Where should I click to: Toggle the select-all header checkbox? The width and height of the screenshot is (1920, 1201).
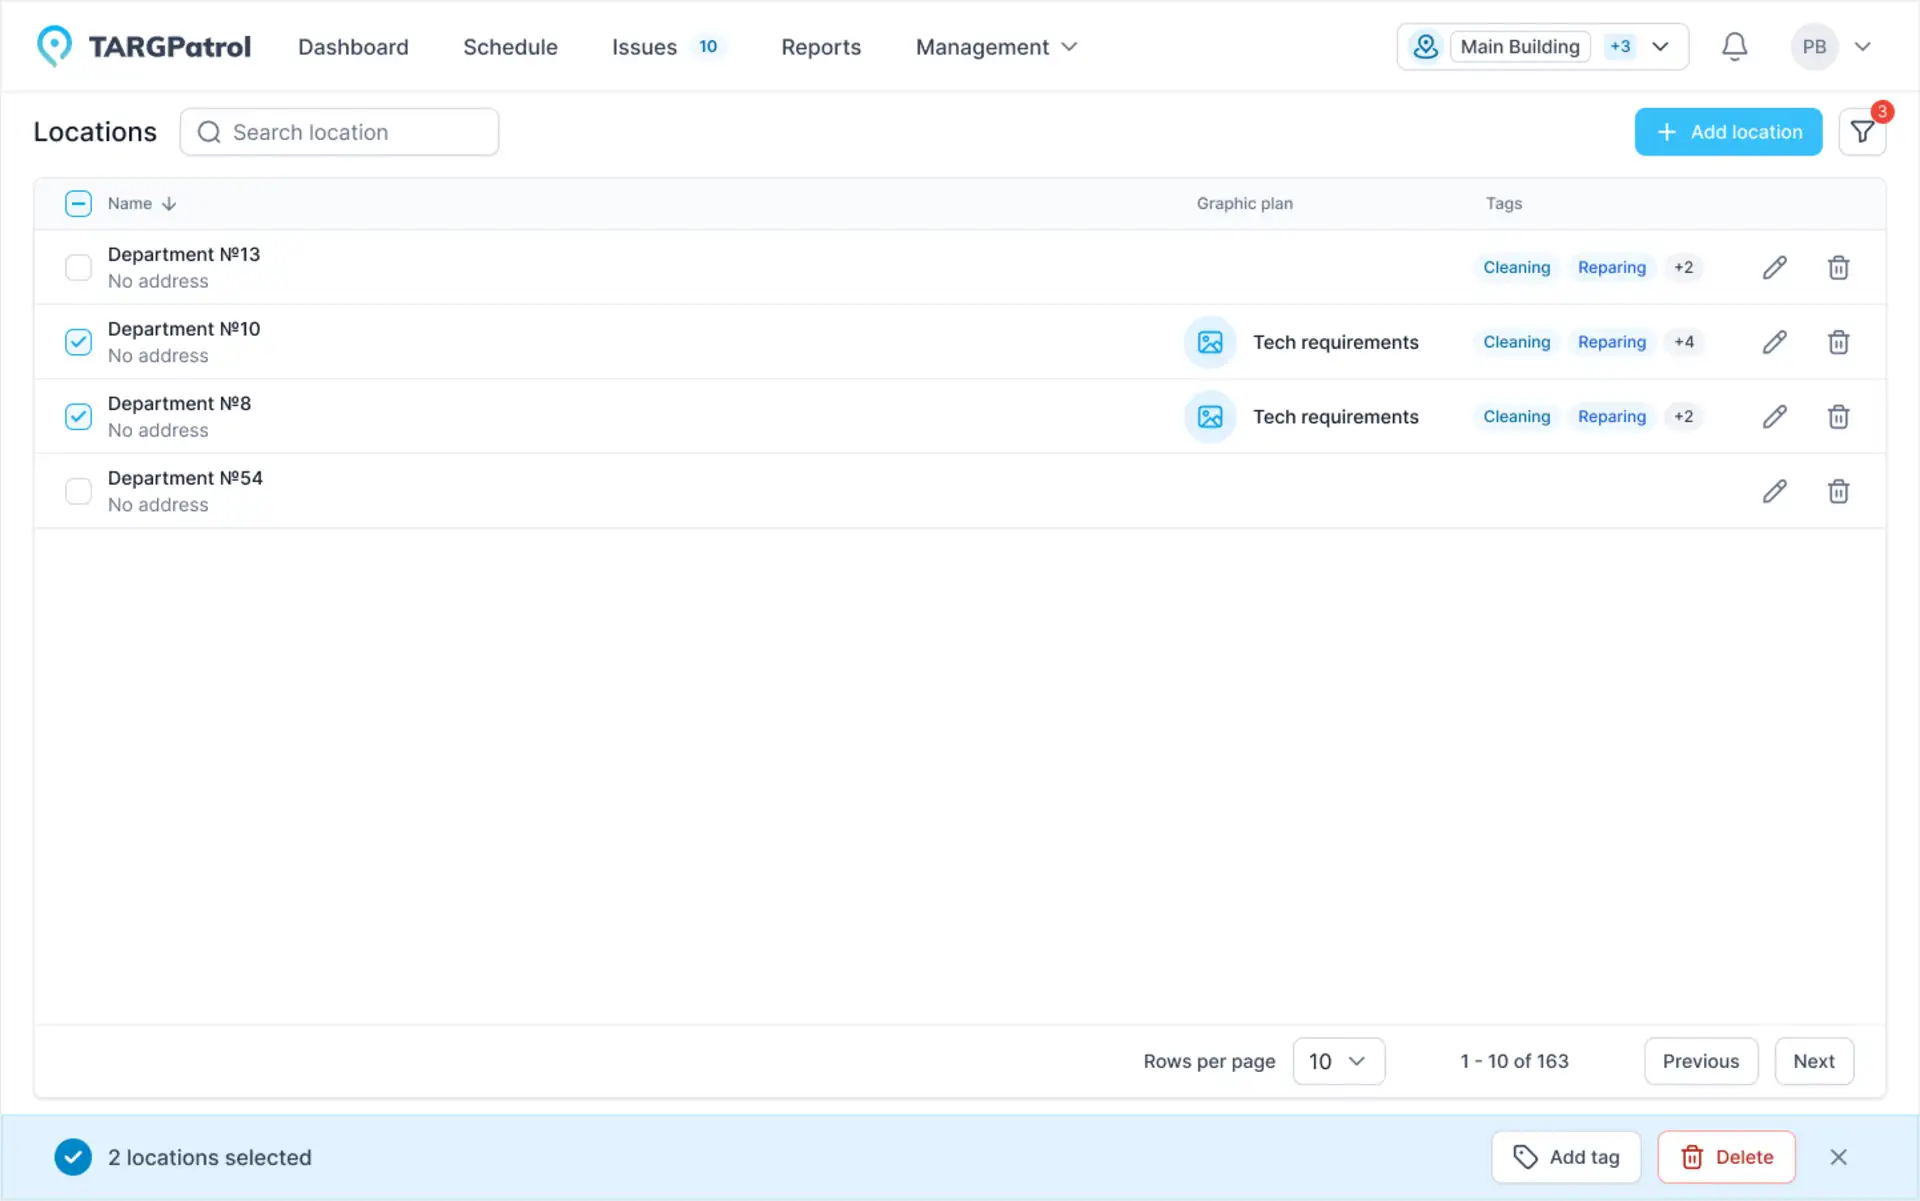point(78,204)
